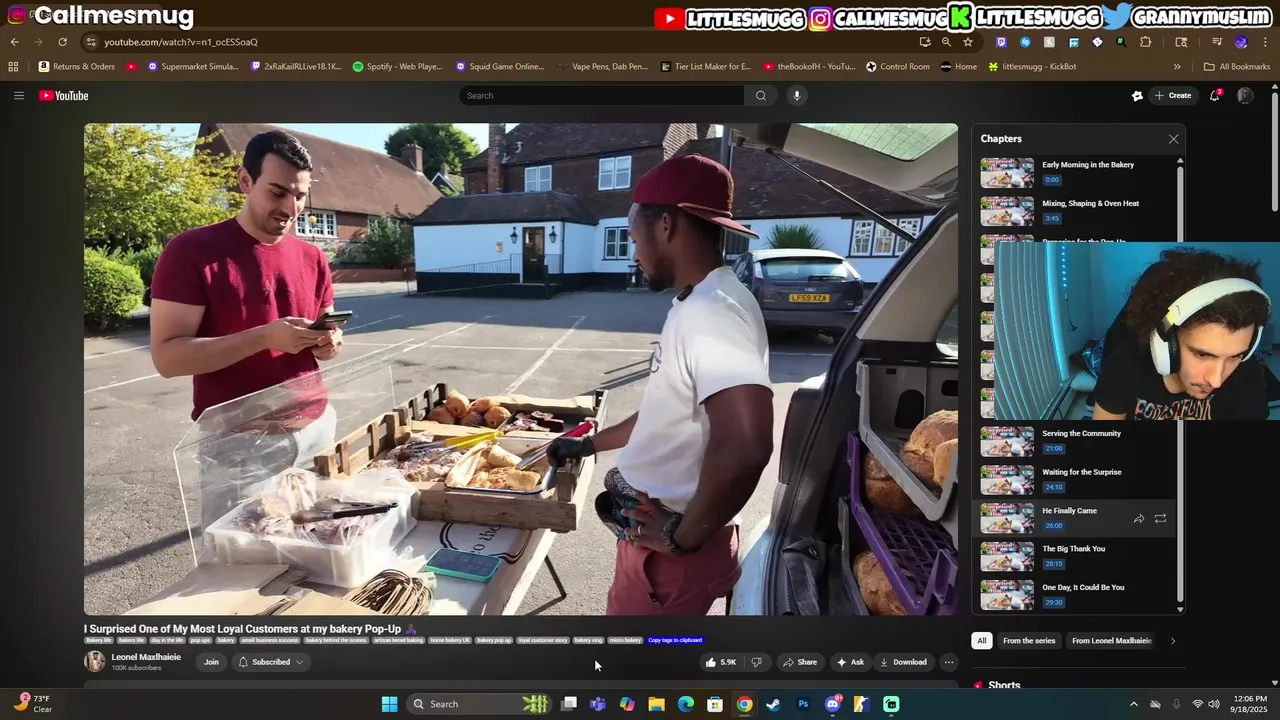Open Spotify - Web Player bookmark
The image size is (1280, 720).
pyautogui.click(x=398, y=67)
